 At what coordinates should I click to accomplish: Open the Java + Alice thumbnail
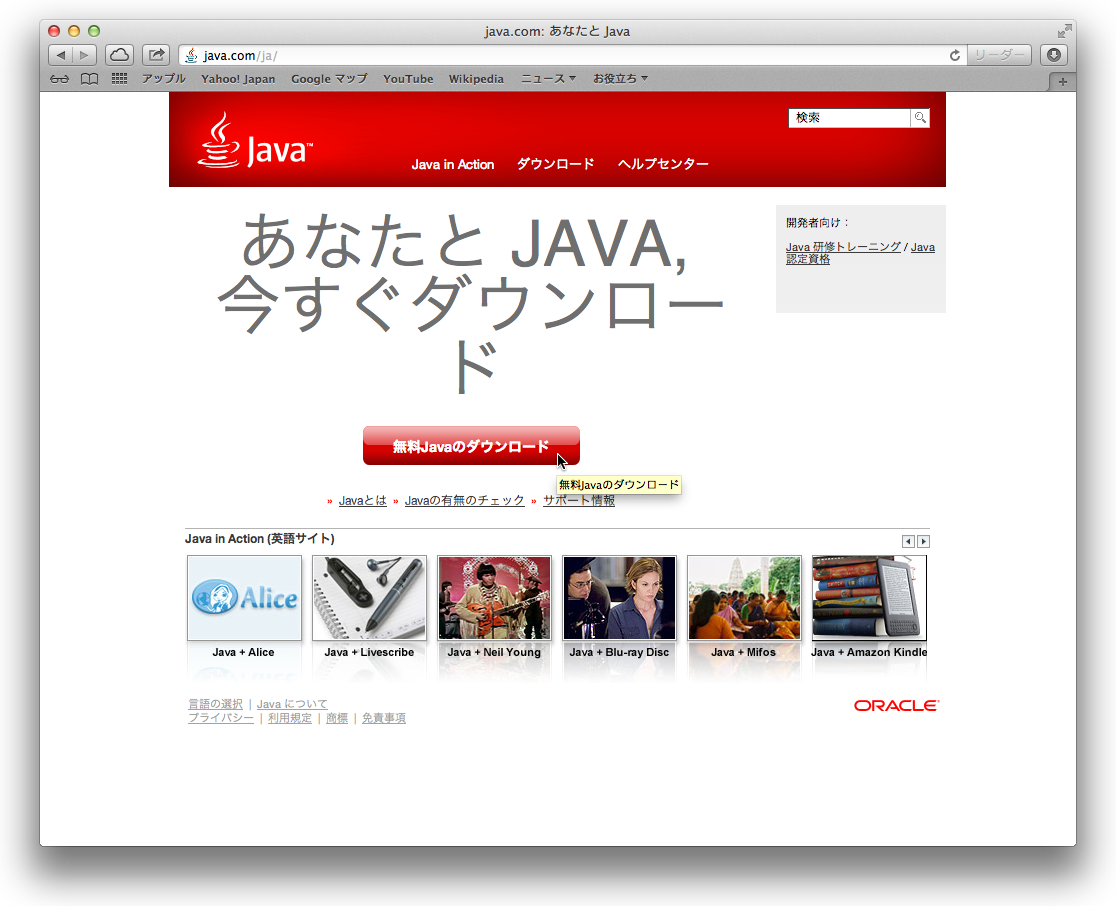pyautogui.click(x=244, y=598)
